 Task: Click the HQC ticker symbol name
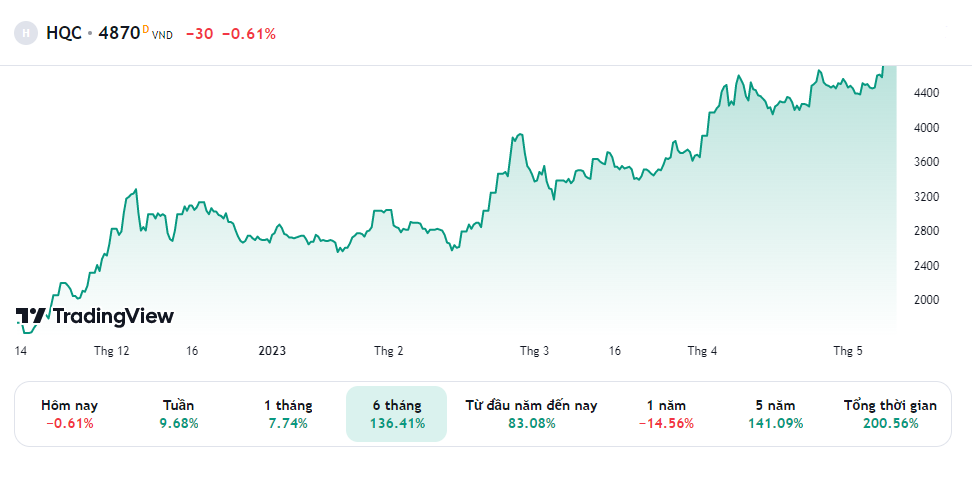pos(64,33)
